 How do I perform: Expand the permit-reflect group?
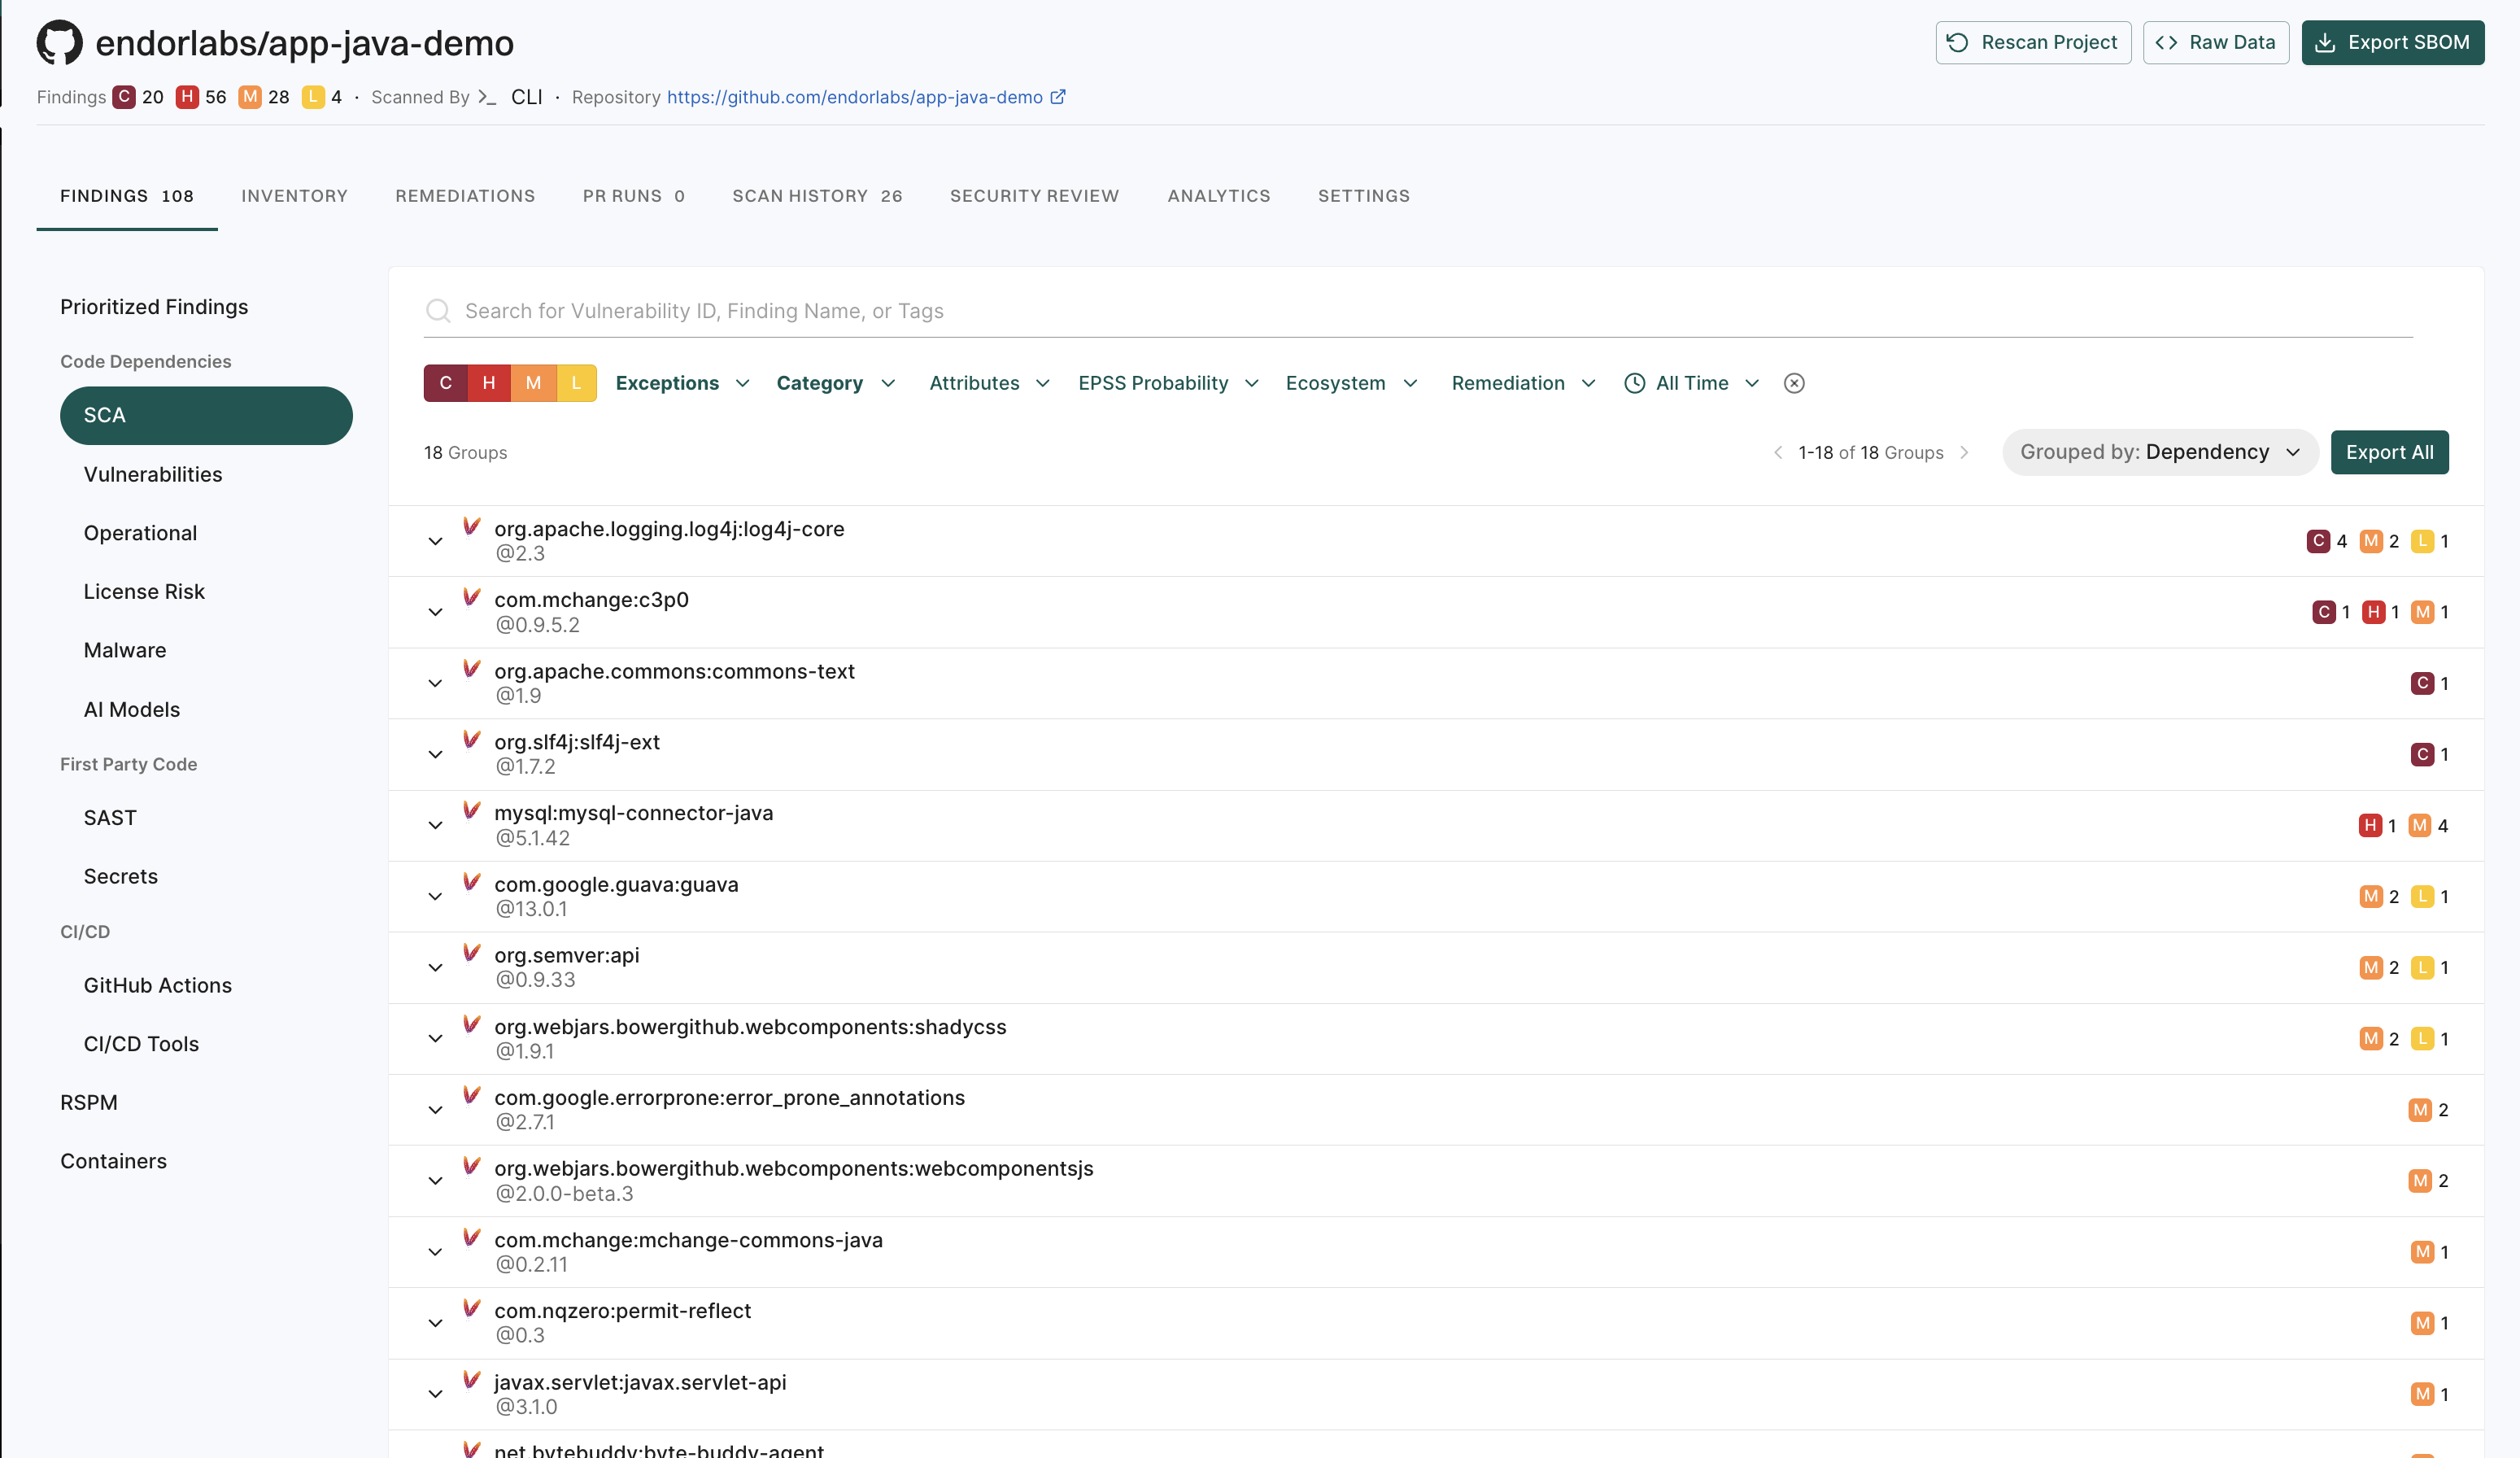(435, 1323)
